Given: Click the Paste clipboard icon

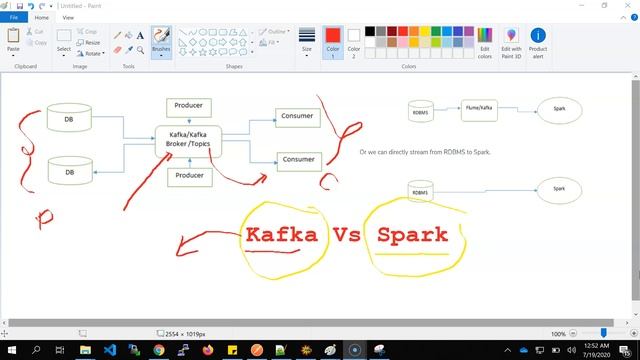Looking at the screenshot, I should (13, 36).
